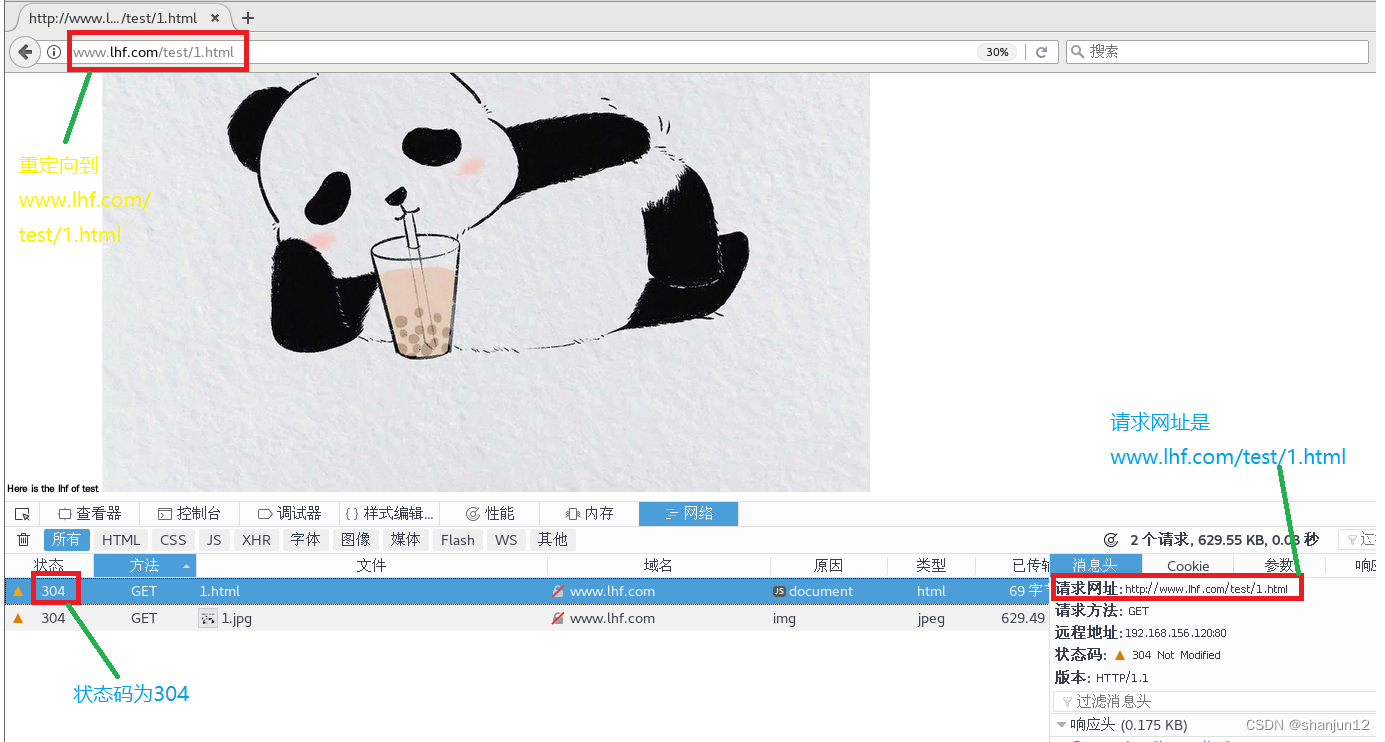The height and width of the screenshot is (742, 1385).
Task: Open site information icon in address bar
Action: pos(53,52)
